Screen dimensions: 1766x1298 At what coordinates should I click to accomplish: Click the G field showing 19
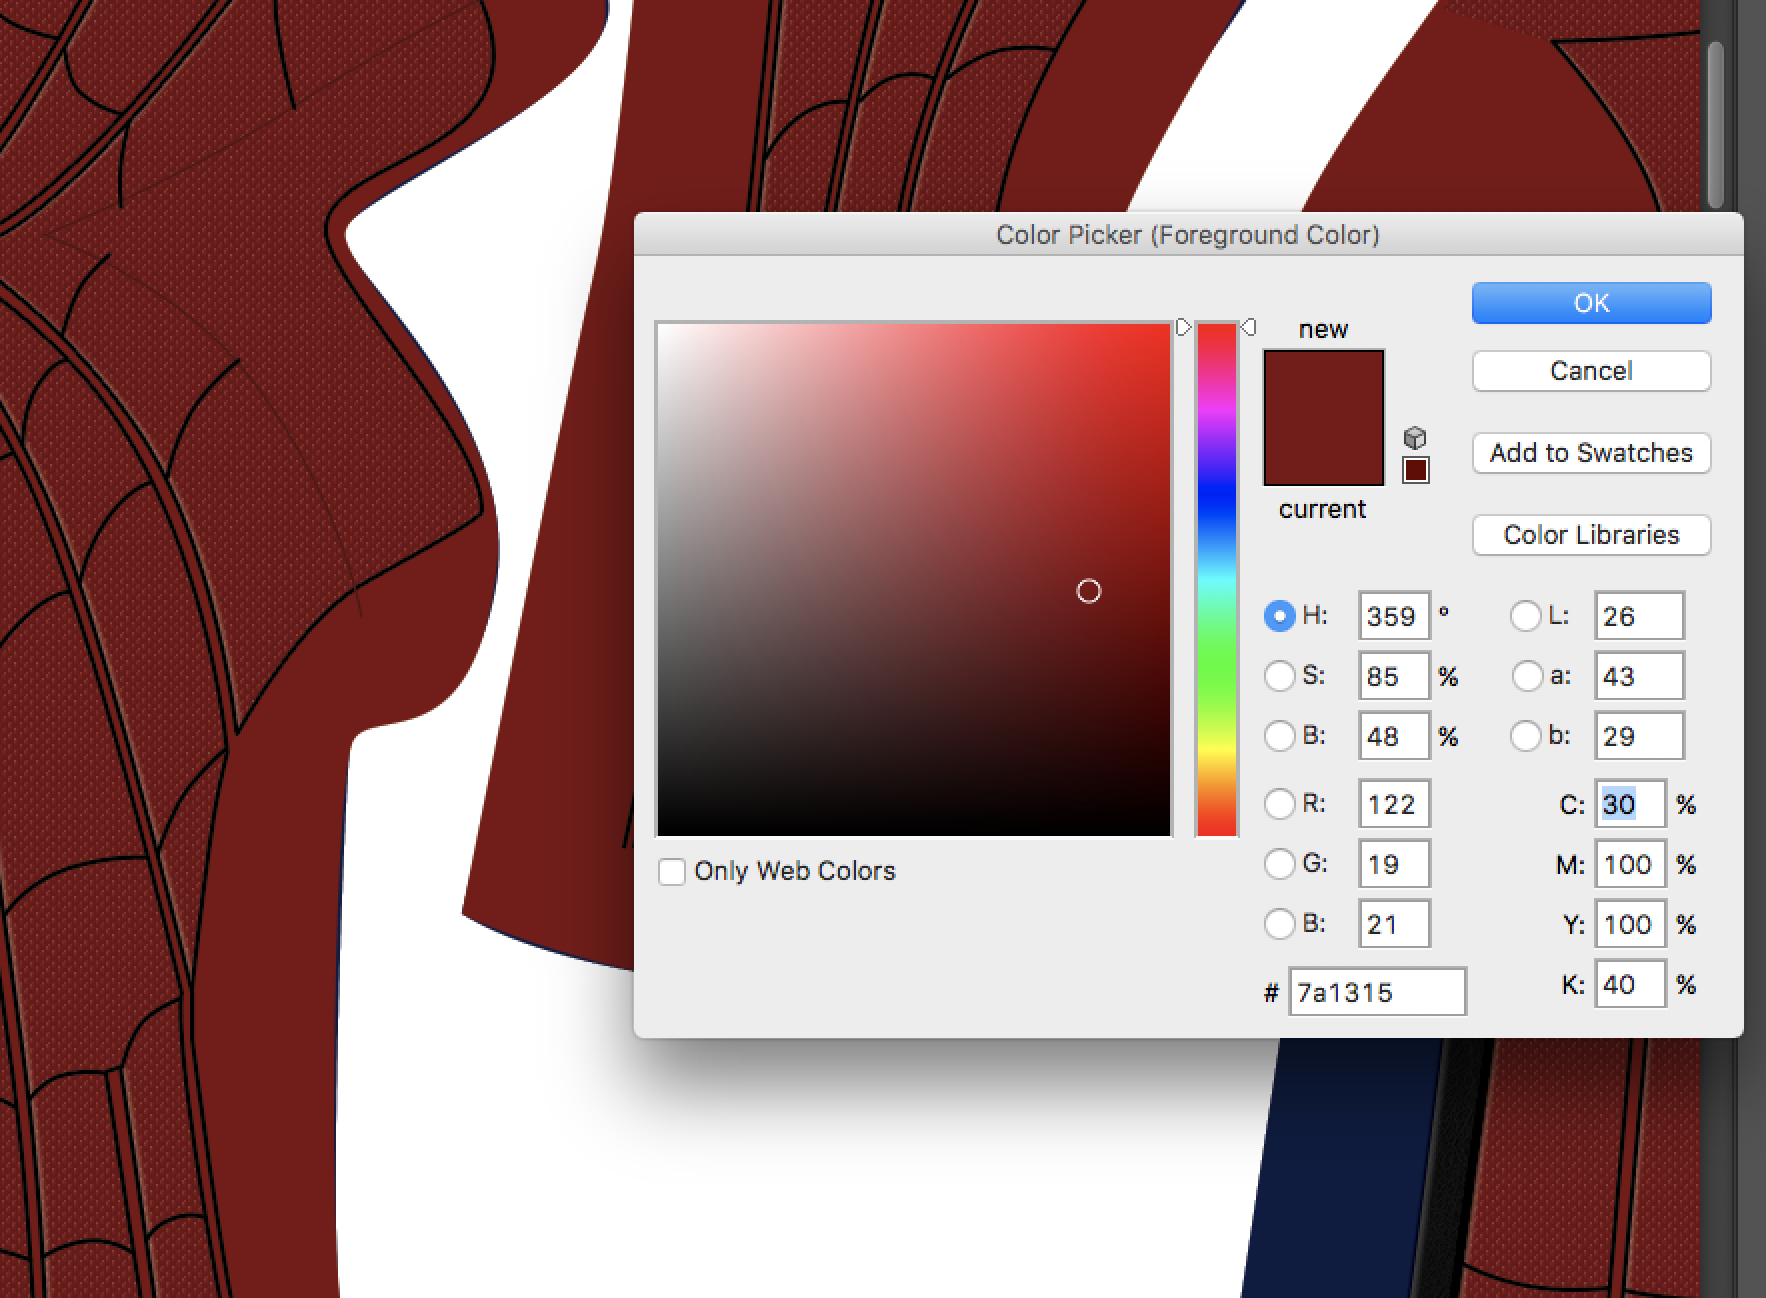(1393, 863)
